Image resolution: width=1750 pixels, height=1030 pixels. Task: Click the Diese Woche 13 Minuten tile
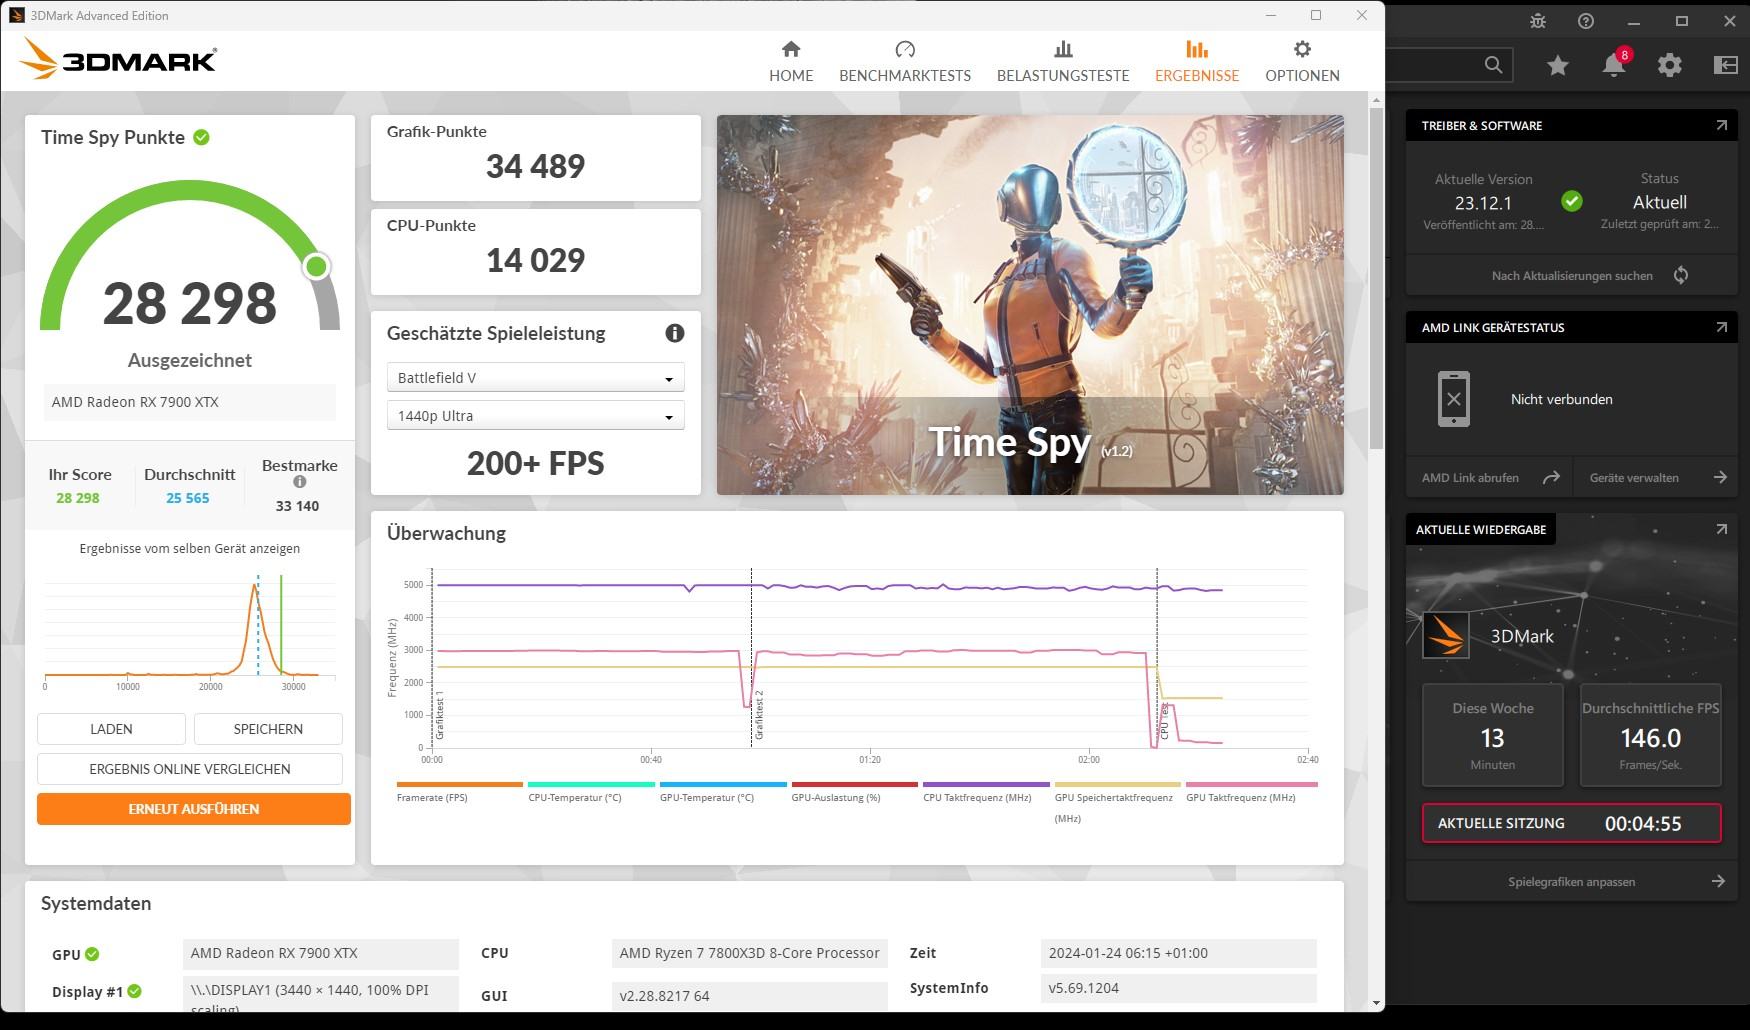1493,735
